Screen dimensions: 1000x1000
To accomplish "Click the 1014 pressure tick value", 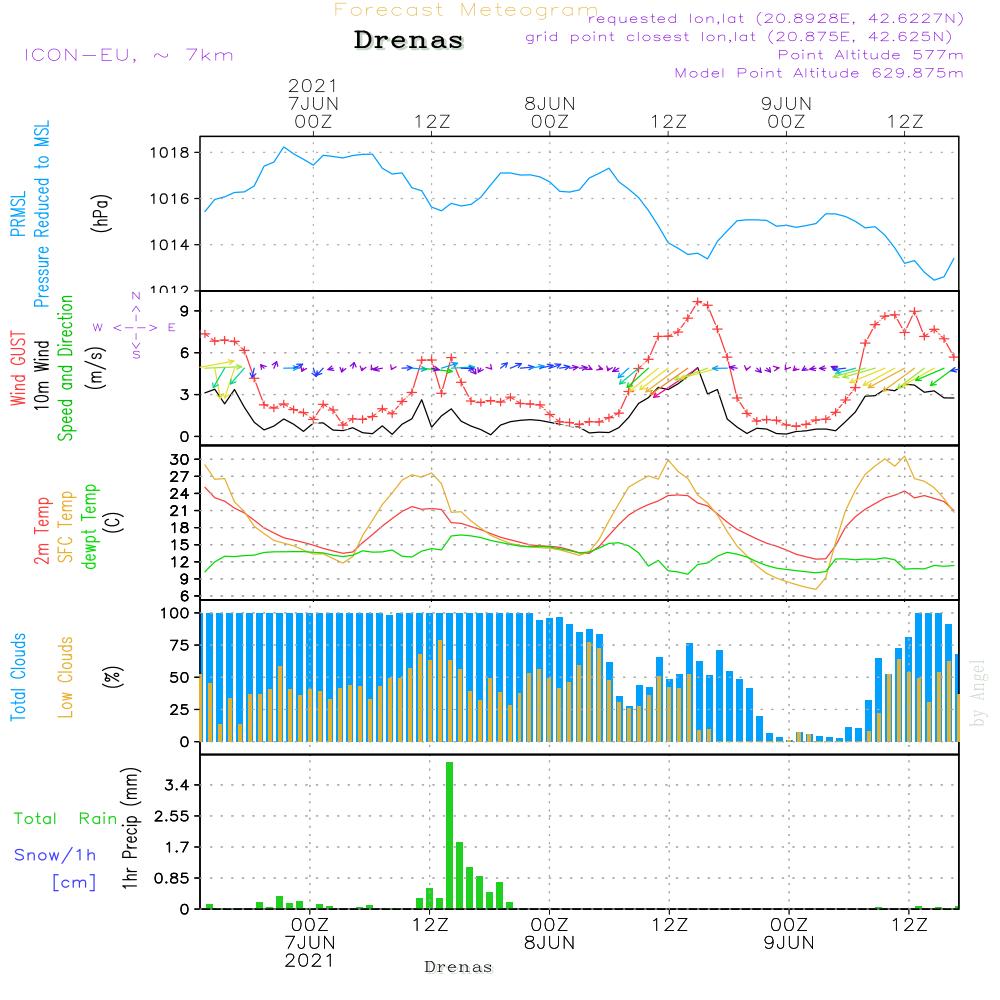I will click(x=170, y=245).
